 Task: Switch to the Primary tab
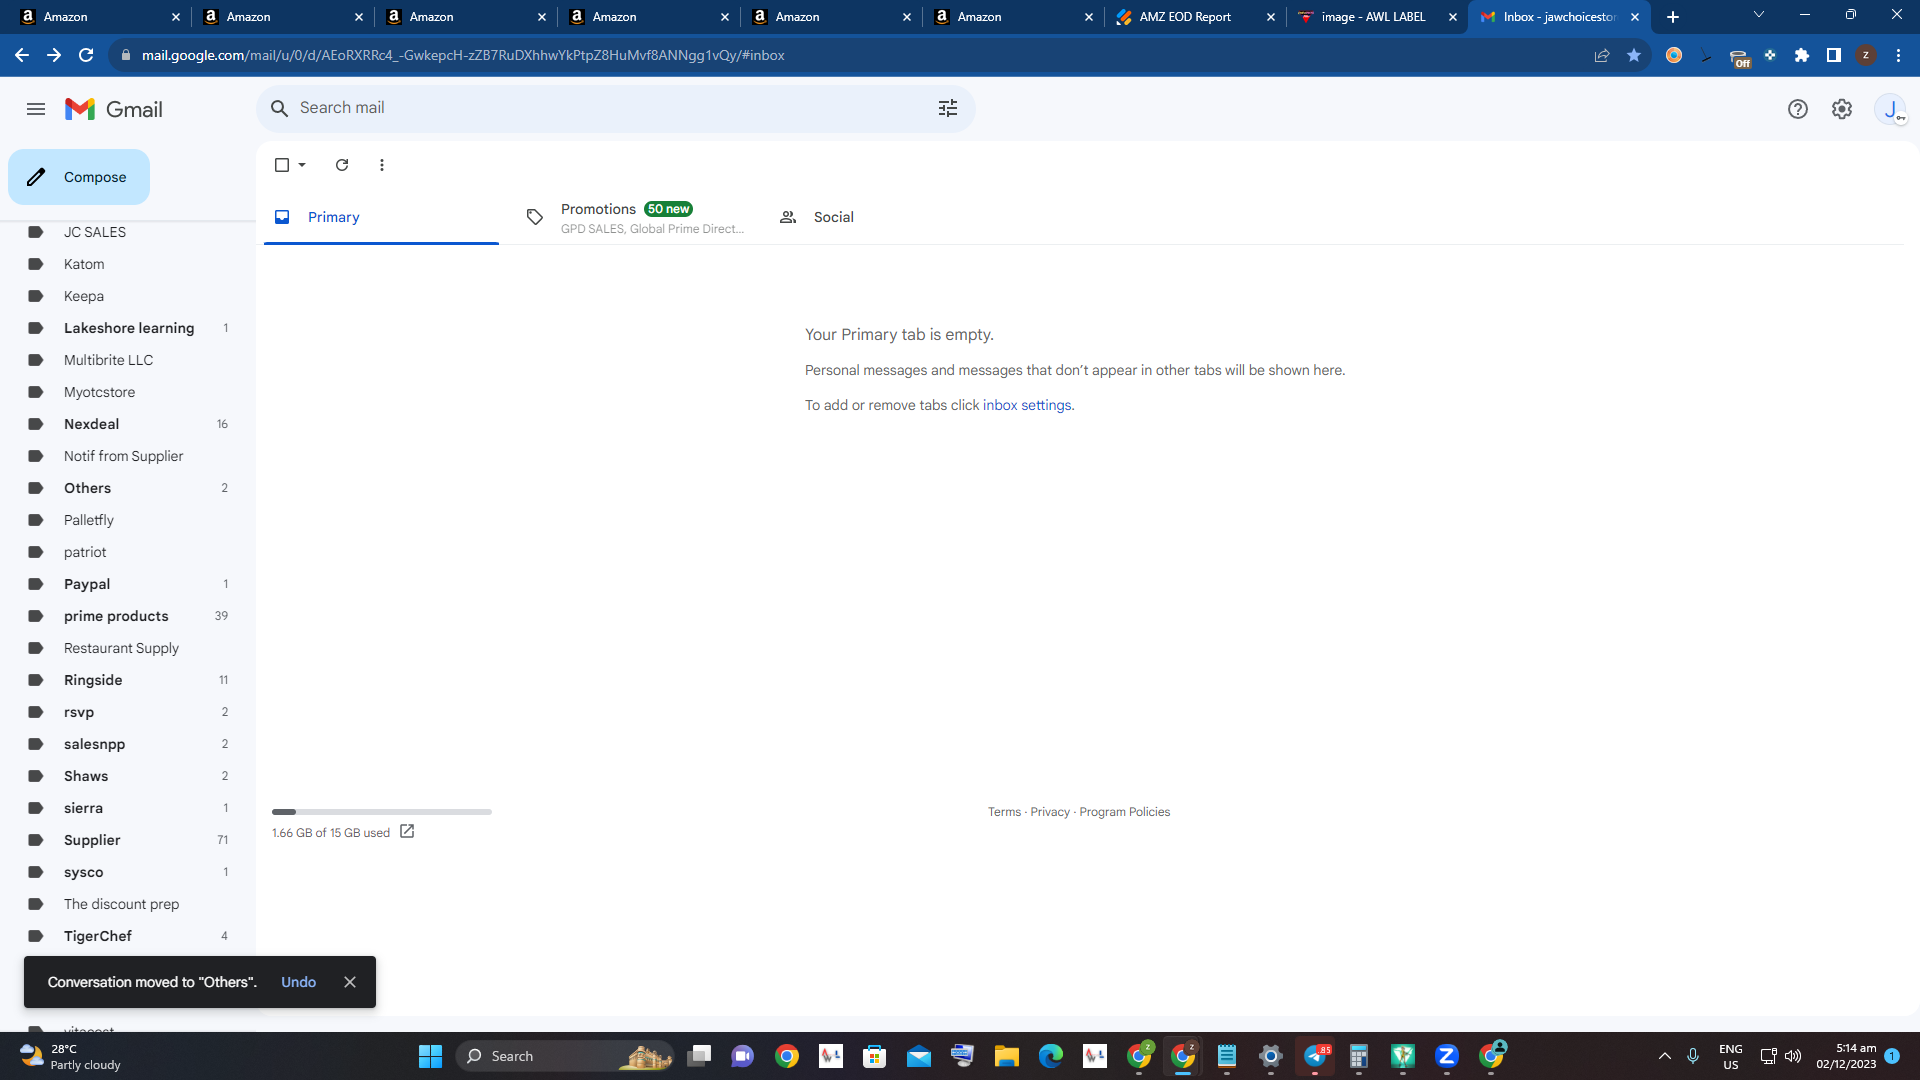pyautogui.click(x=381, y=217)
